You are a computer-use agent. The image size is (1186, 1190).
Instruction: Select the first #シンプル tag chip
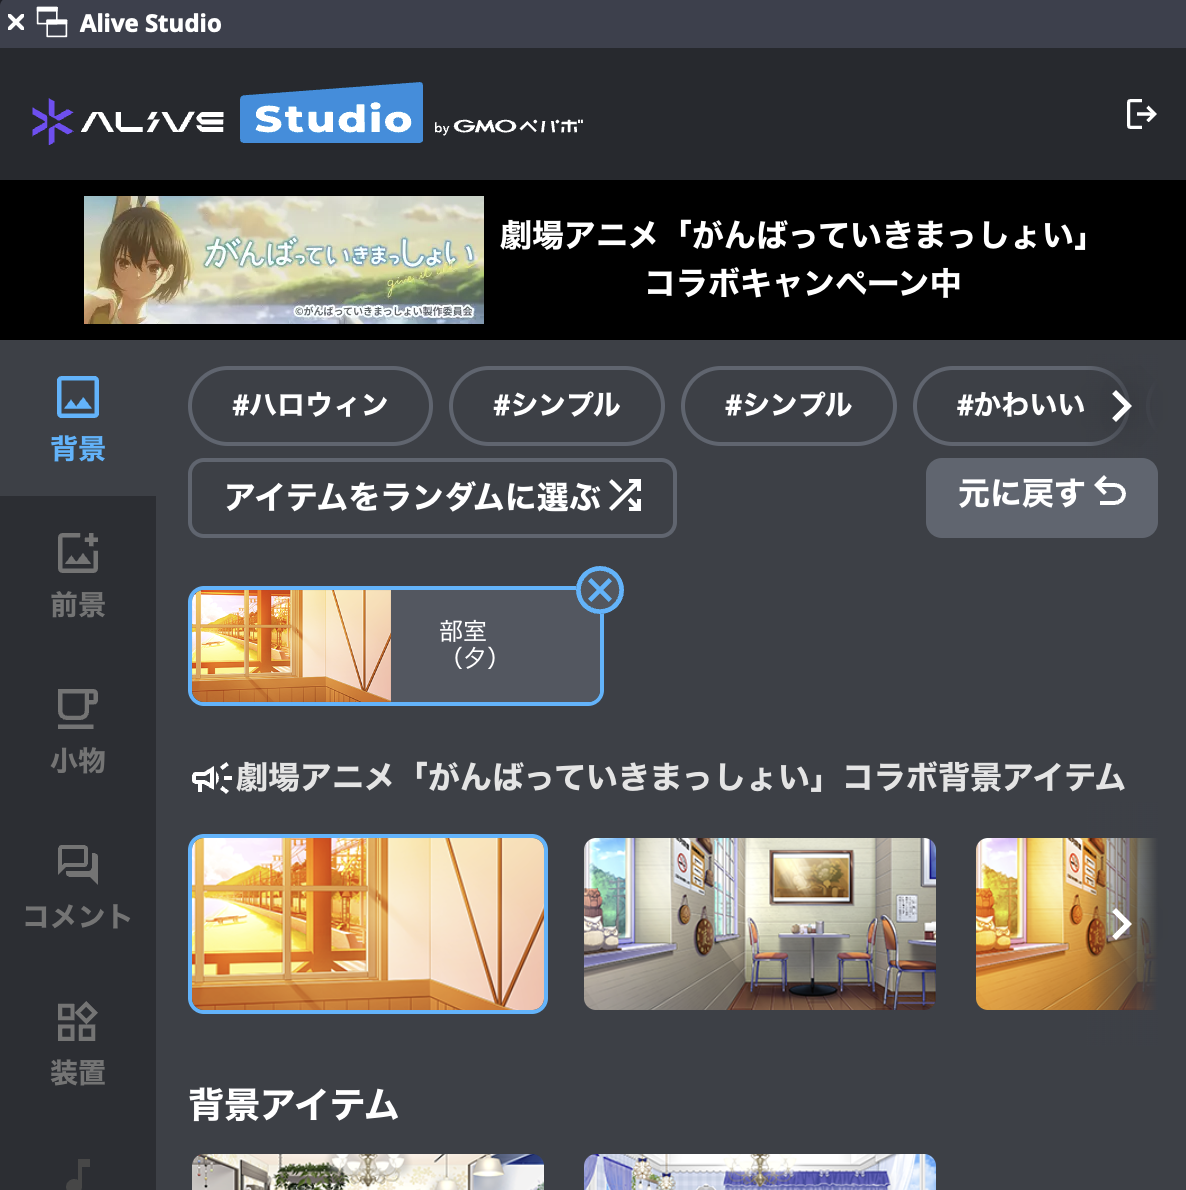point(557,405)
